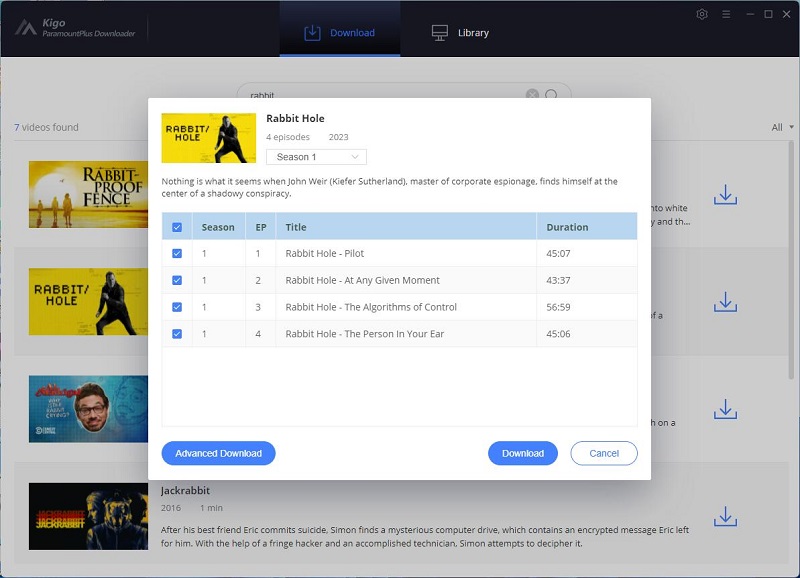Open the settings gear icon
This screenshot has height=578, width=800.
[x=702, y=14]
